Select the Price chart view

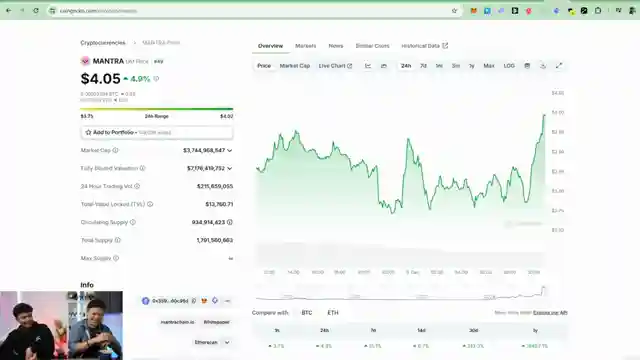[x=264, y=66]
